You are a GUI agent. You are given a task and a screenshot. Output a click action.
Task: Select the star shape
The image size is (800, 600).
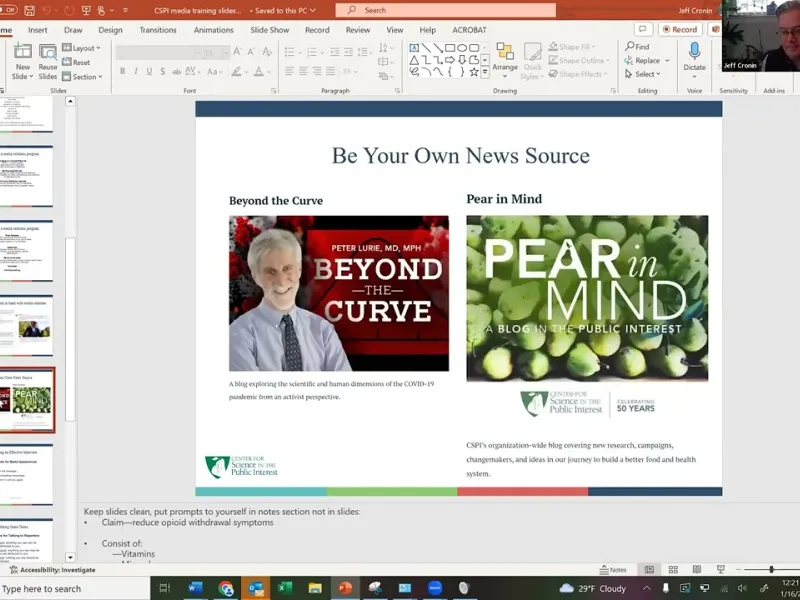[474, 72]
